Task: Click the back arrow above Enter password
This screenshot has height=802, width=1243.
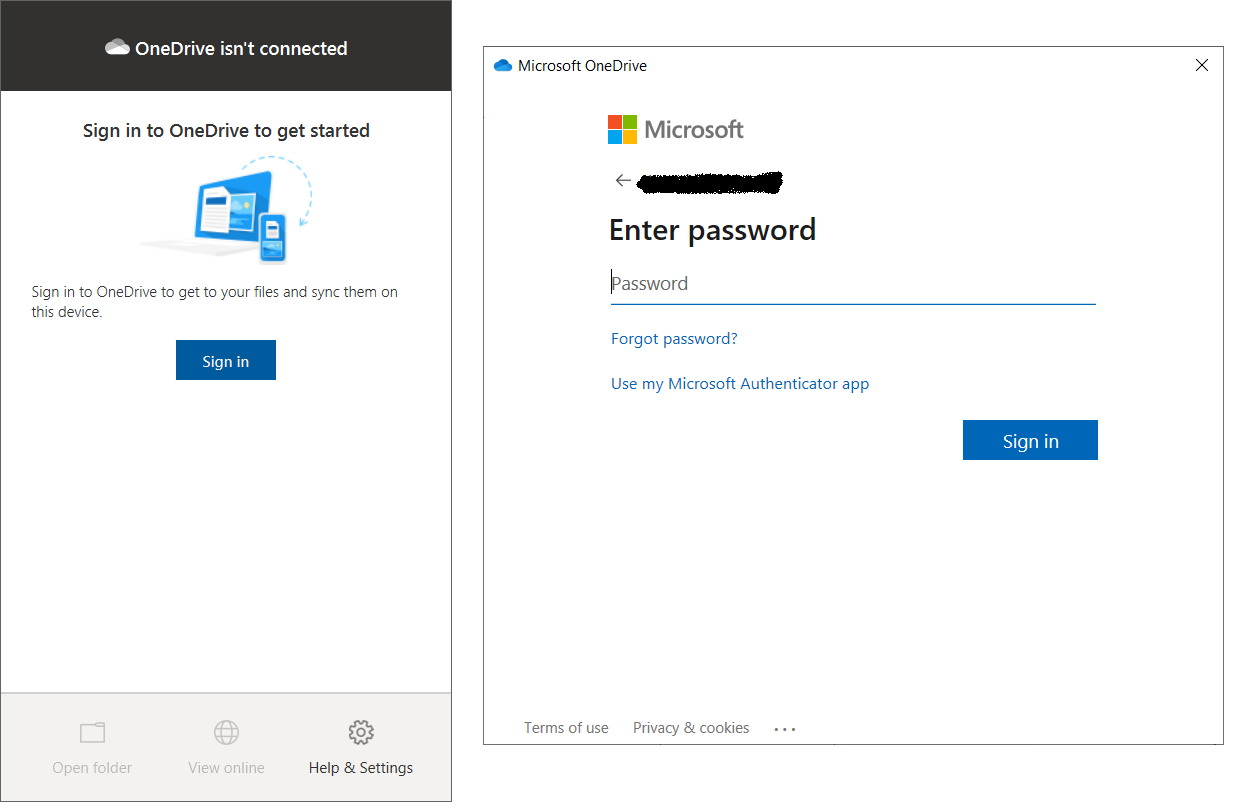Action: click(622, 180)
